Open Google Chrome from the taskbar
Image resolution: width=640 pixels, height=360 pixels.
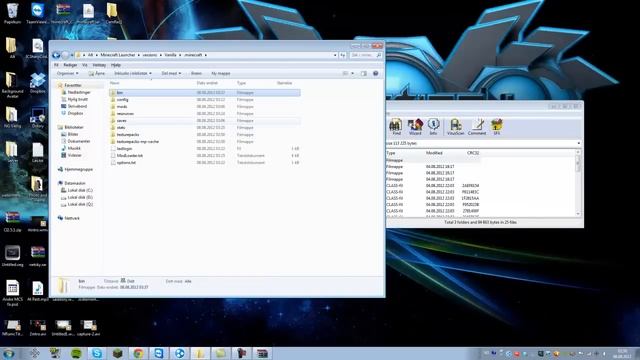click(x=138, y=353)
